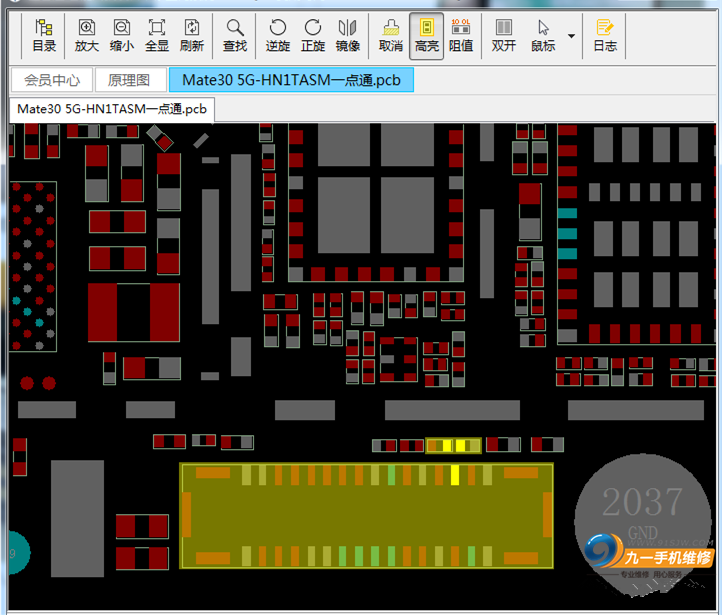Screen dimensions: 722x615
Task: Click the 刷新 refresh icon
Action: point(192,36)
